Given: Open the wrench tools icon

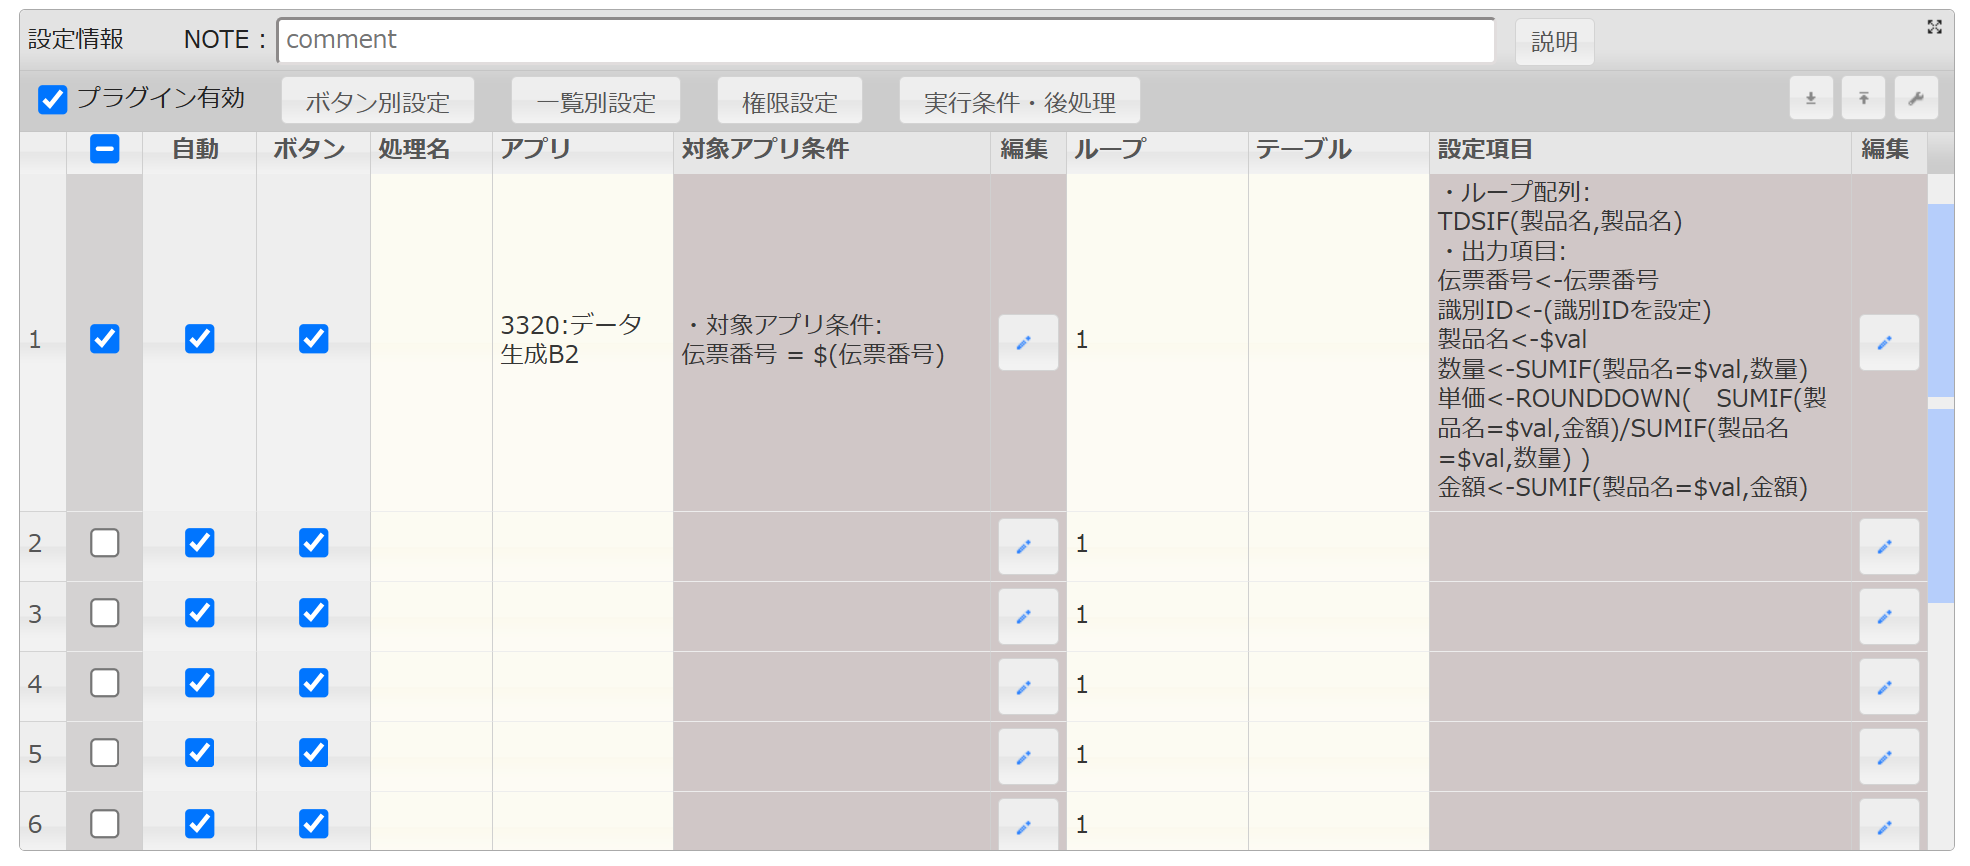Looking at the screenshot, I should 1916,98.
